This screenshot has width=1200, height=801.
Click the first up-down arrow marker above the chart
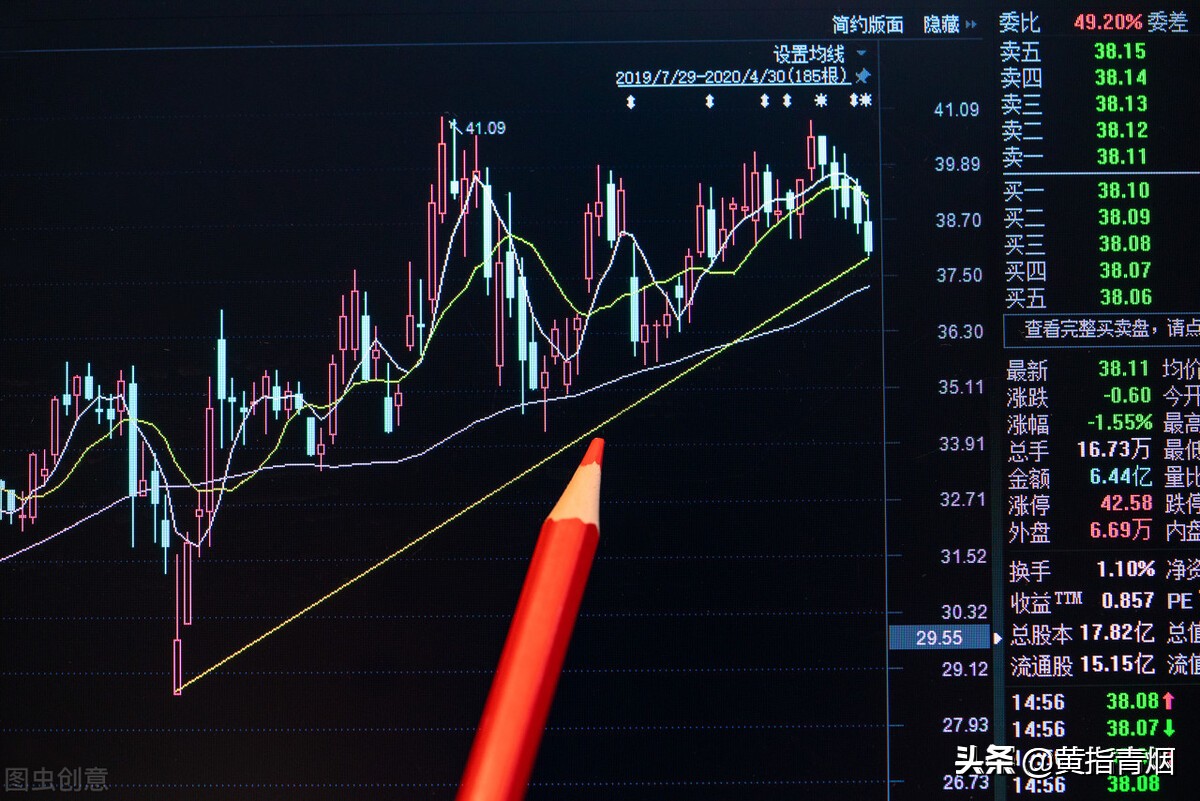pos(631,100)
